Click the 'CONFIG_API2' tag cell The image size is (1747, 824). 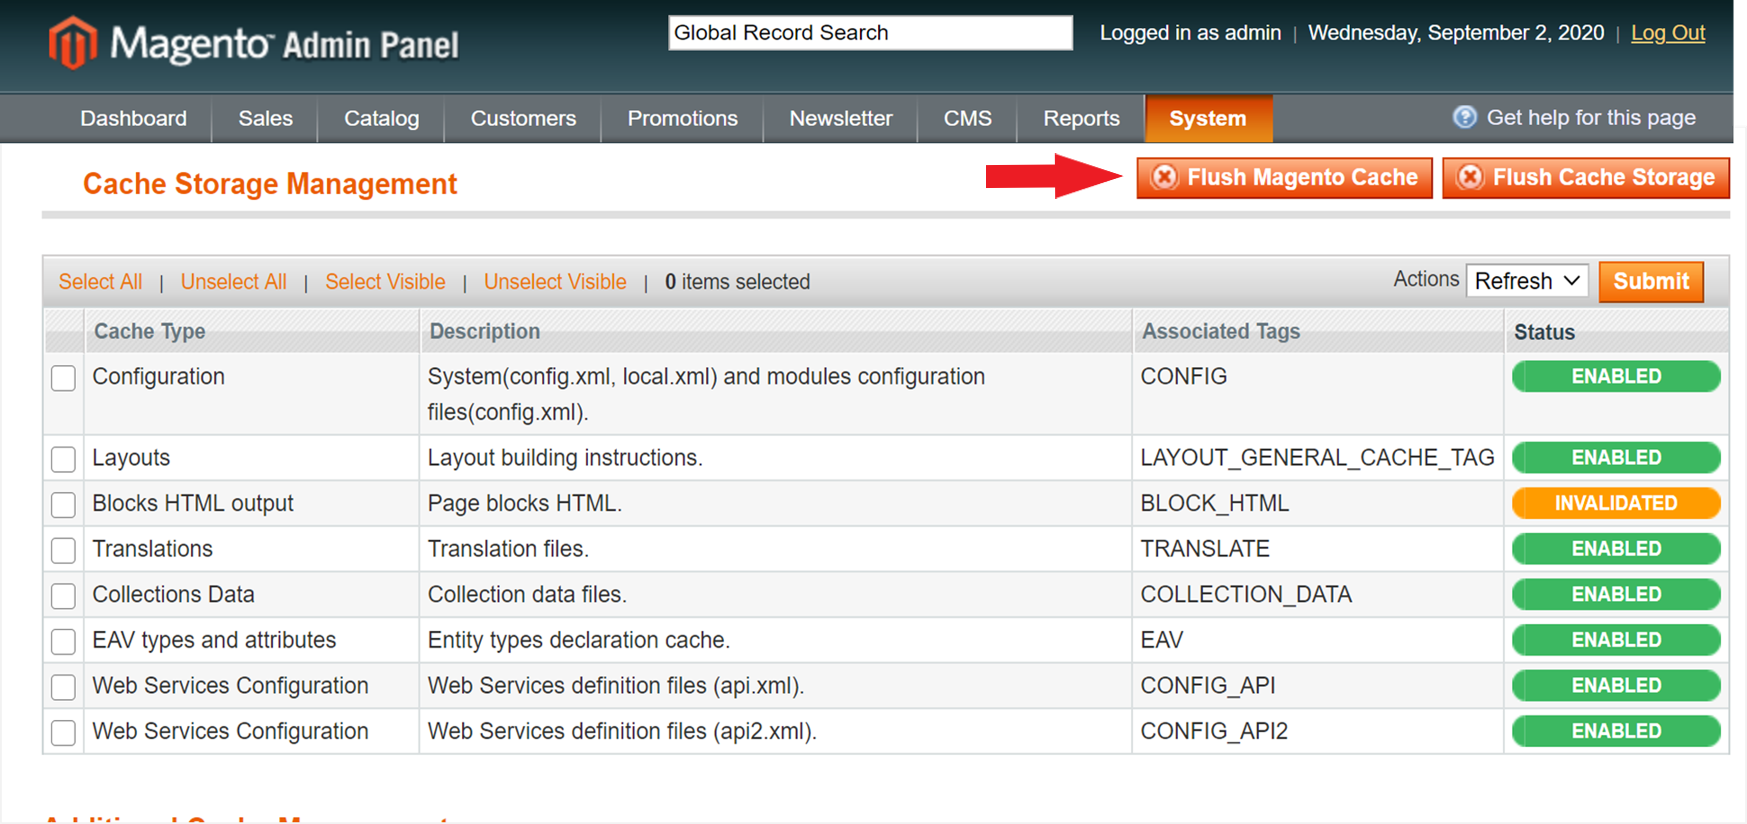(1317, 731)
